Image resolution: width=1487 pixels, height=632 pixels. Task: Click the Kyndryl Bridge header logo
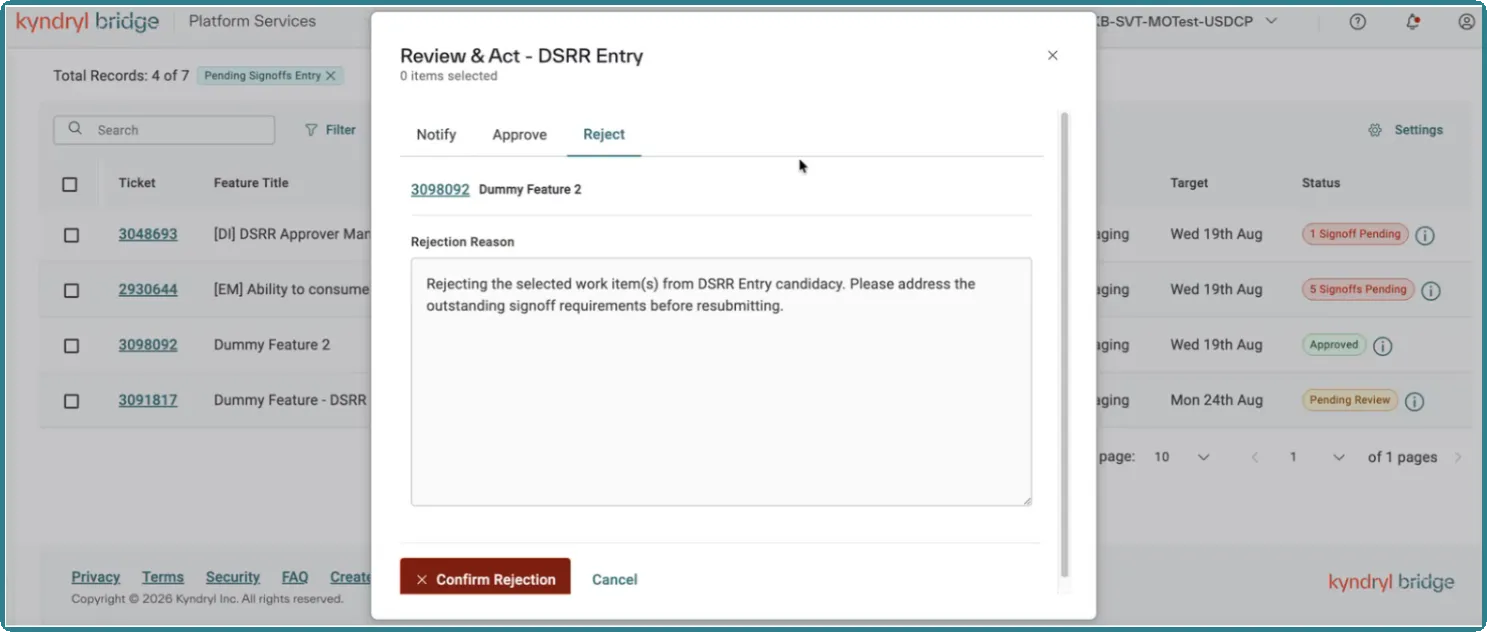(x=87, y=22)
